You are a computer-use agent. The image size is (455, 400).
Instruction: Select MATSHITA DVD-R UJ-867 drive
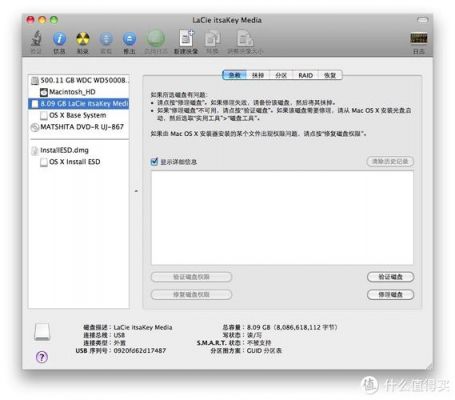(x=79, y=127)
